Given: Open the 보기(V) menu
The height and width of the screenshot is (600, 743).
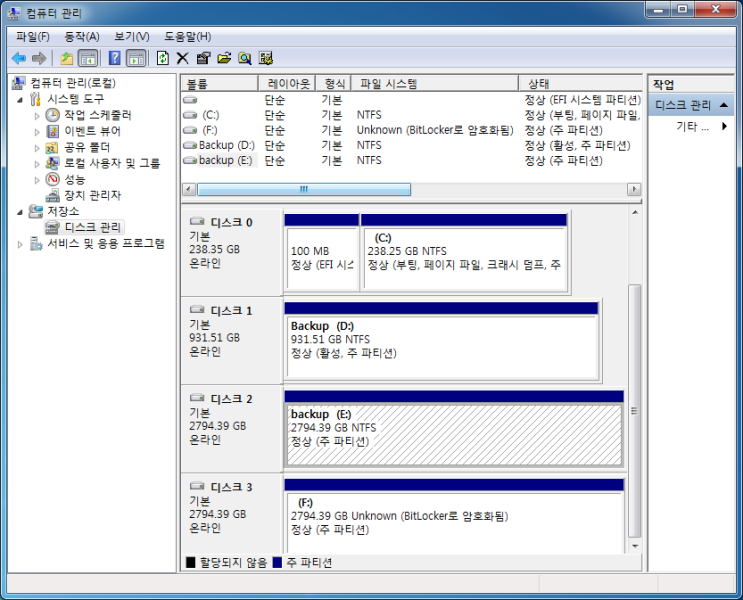Looking at the screenshot, I should point(132,36).
